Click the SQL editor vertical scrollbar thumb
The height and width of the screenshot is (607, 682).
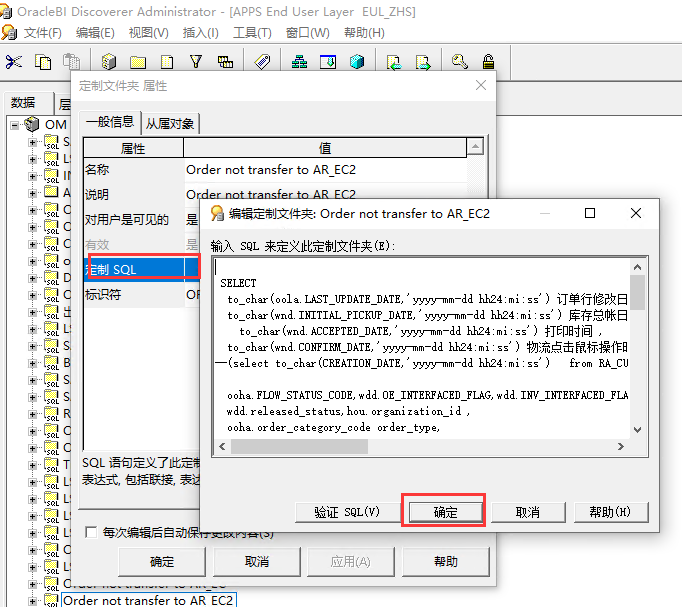coord(637,290)
